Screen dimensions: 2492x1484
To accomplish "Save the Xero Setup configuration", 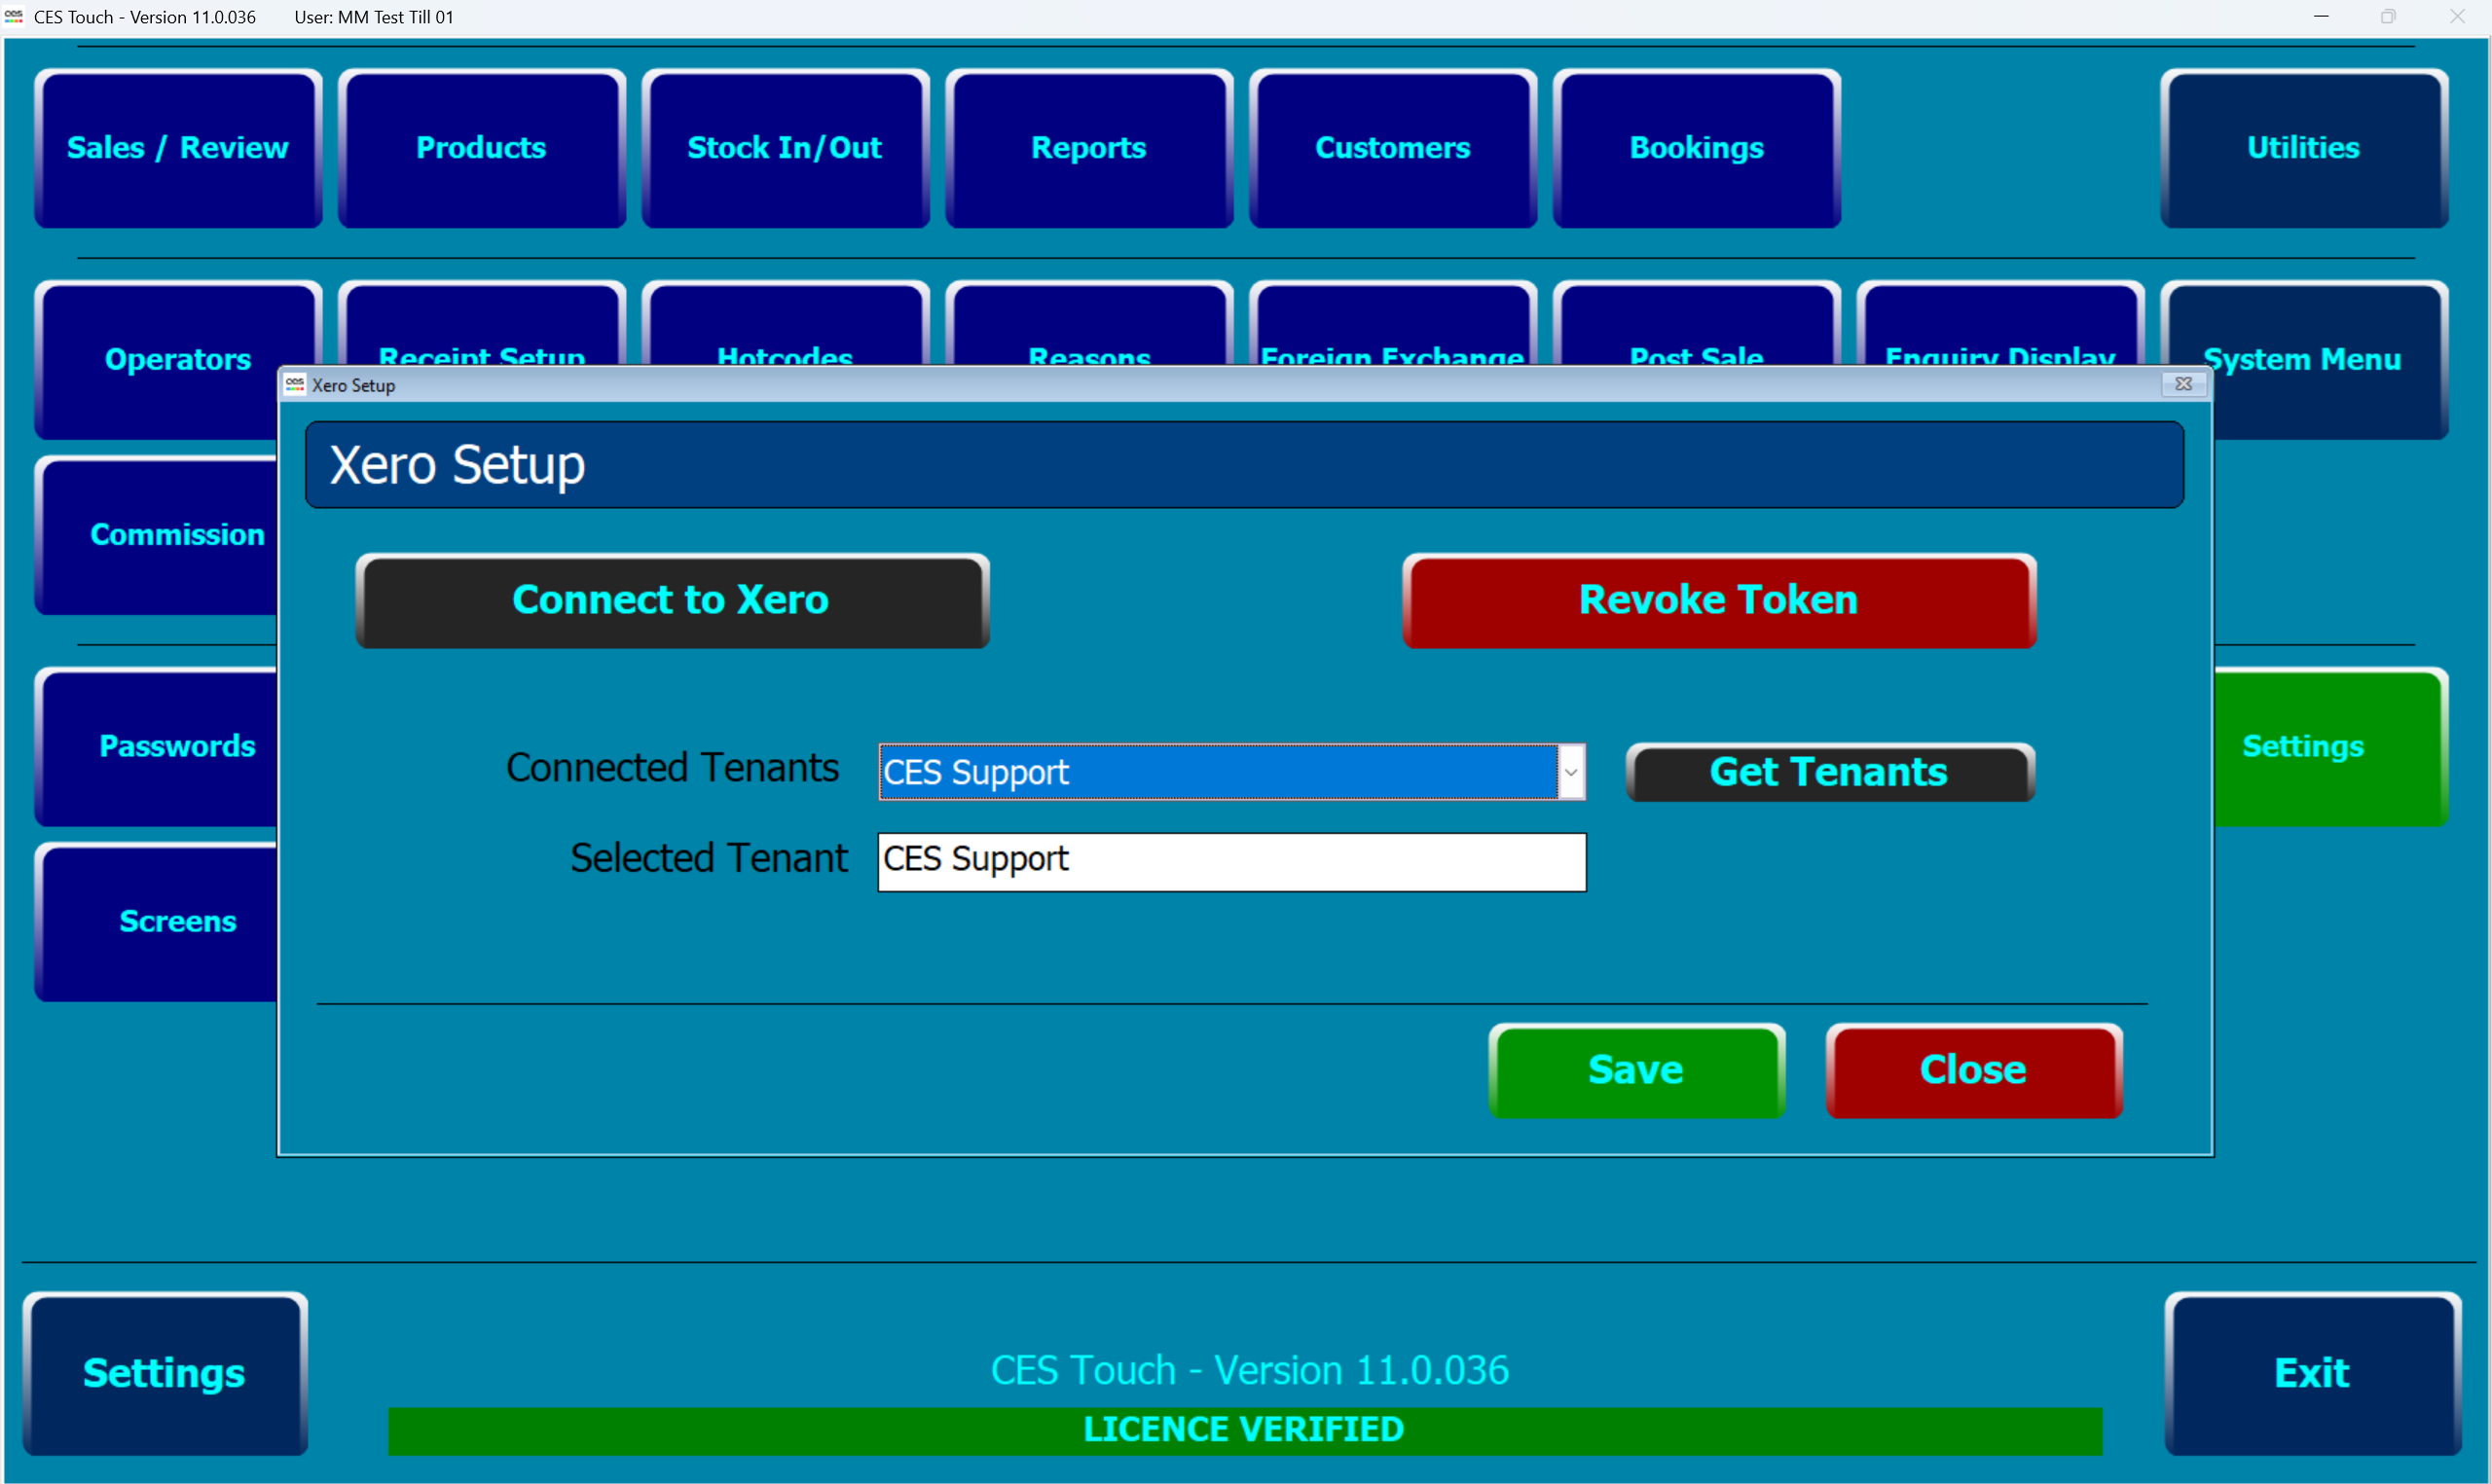I will pos(1635,1069).
